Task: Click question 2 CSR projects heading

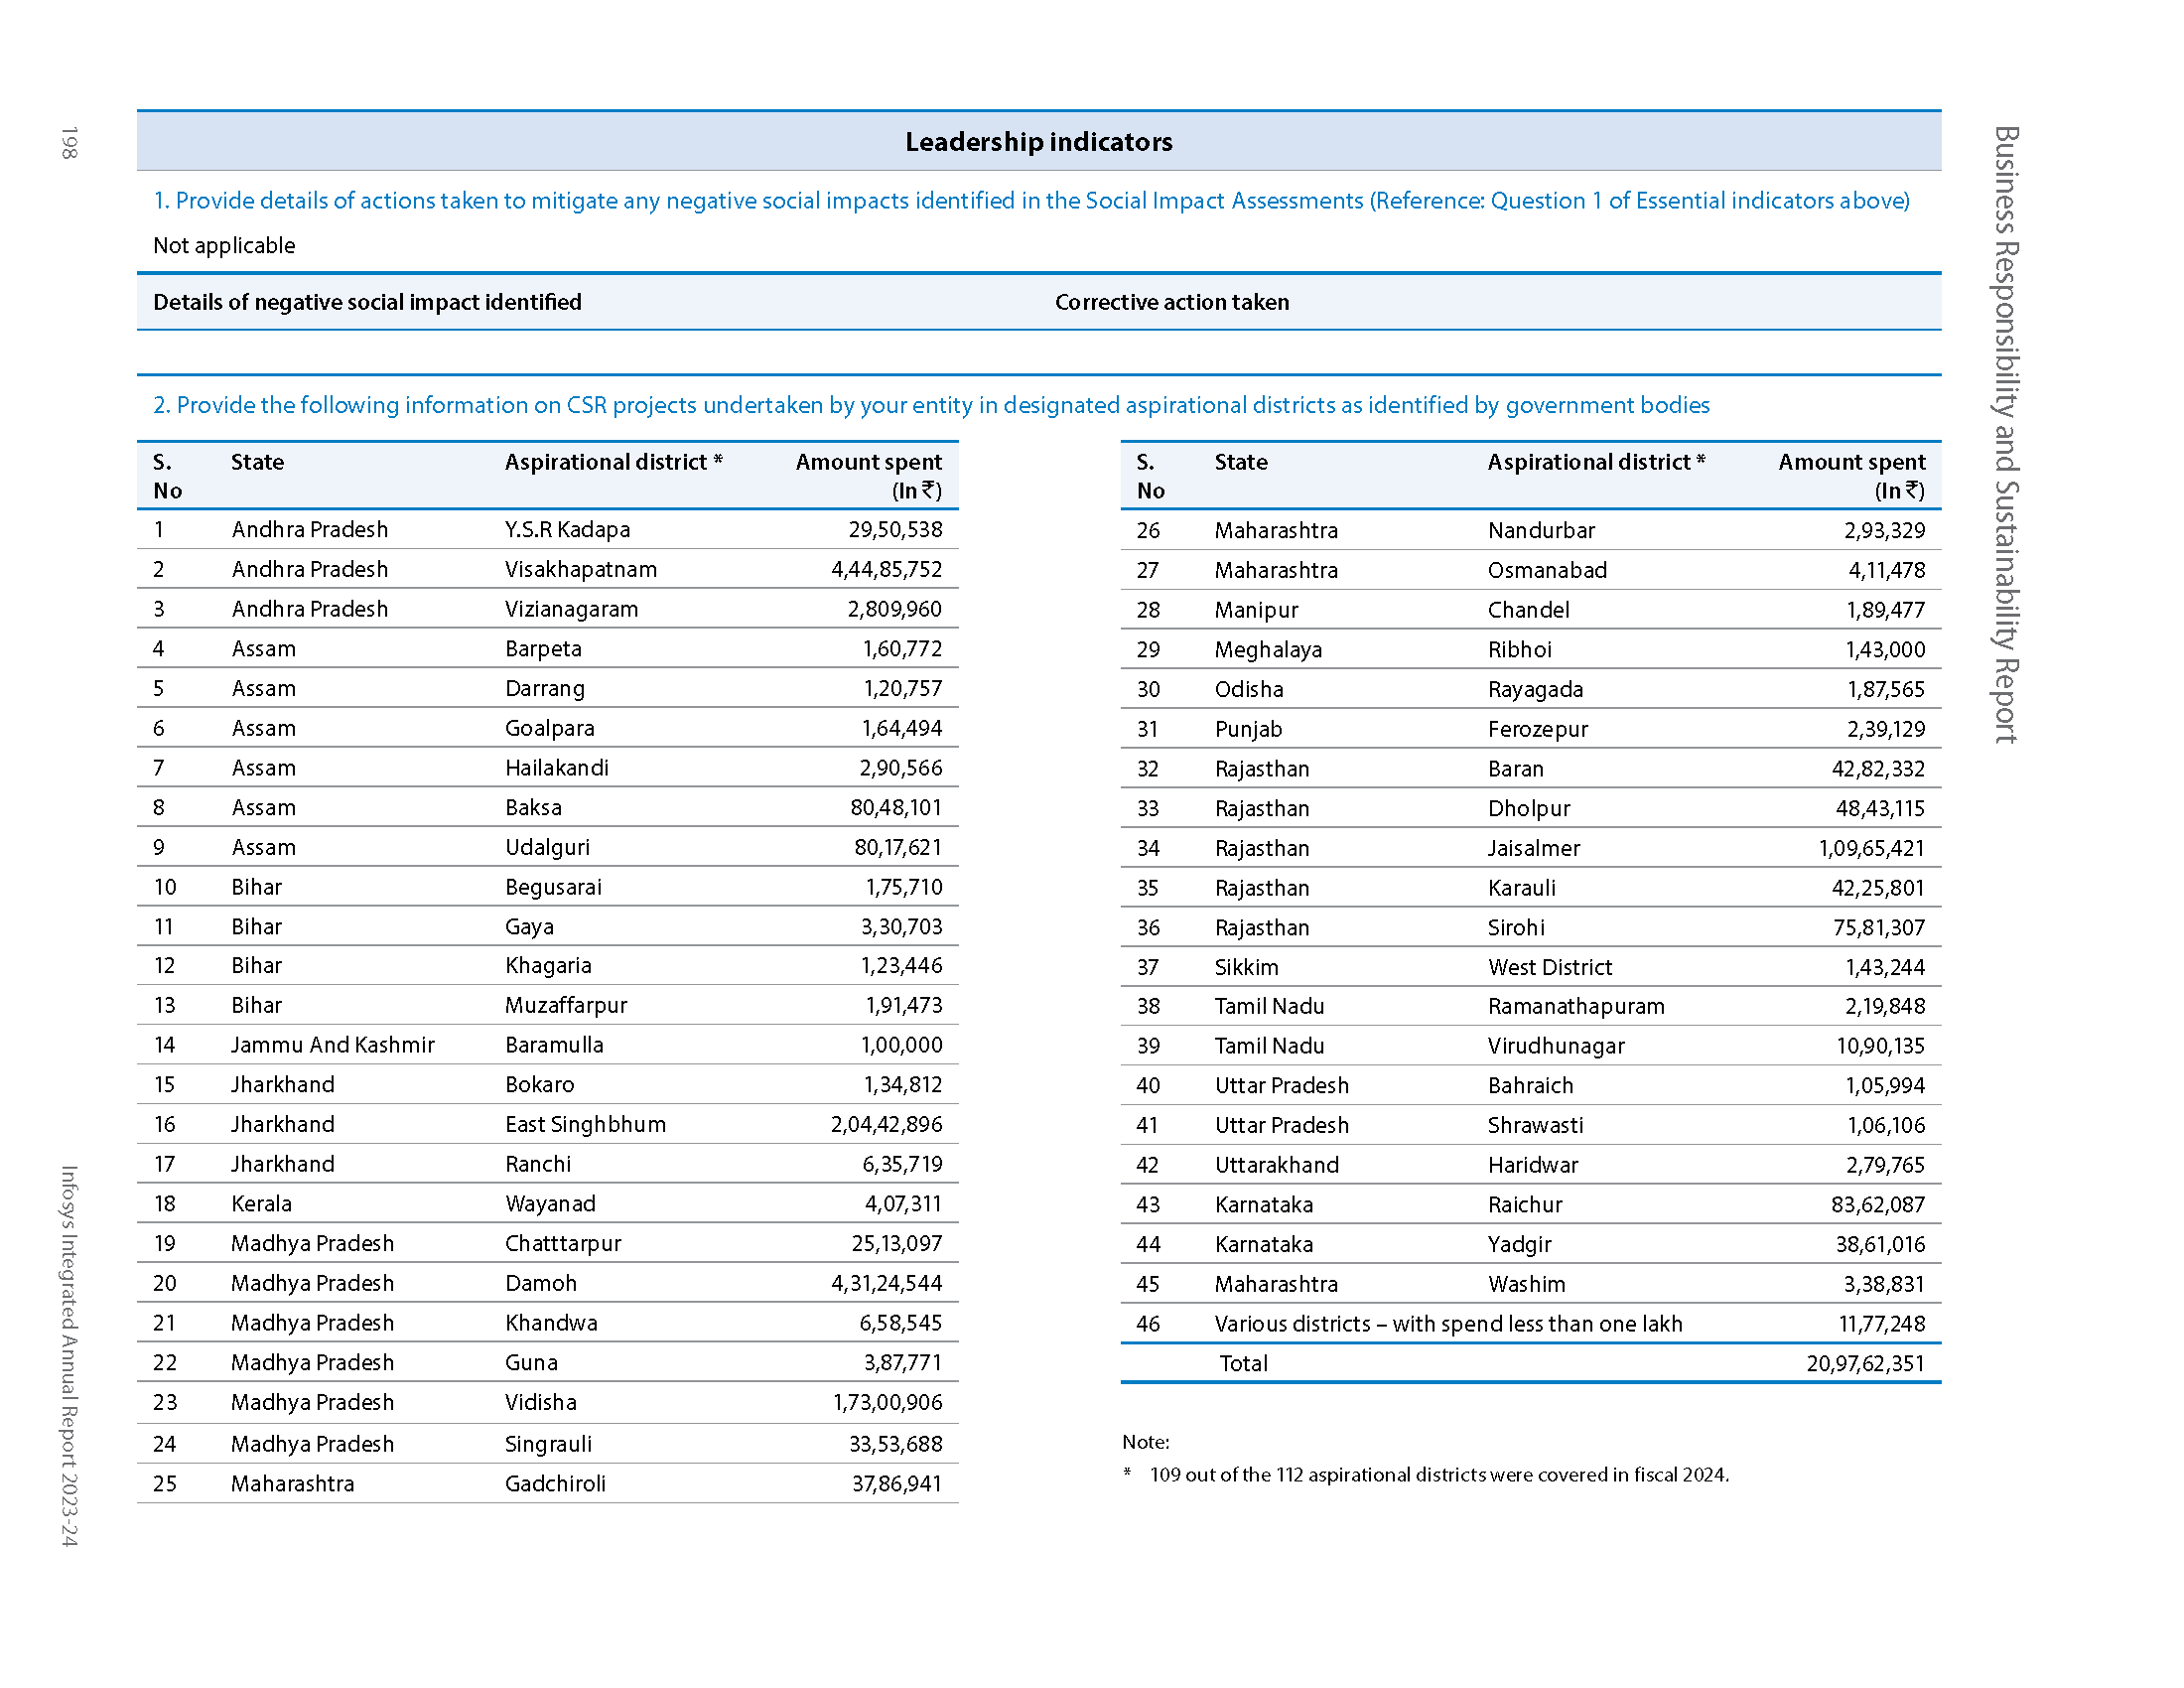Action: point(930,405)
